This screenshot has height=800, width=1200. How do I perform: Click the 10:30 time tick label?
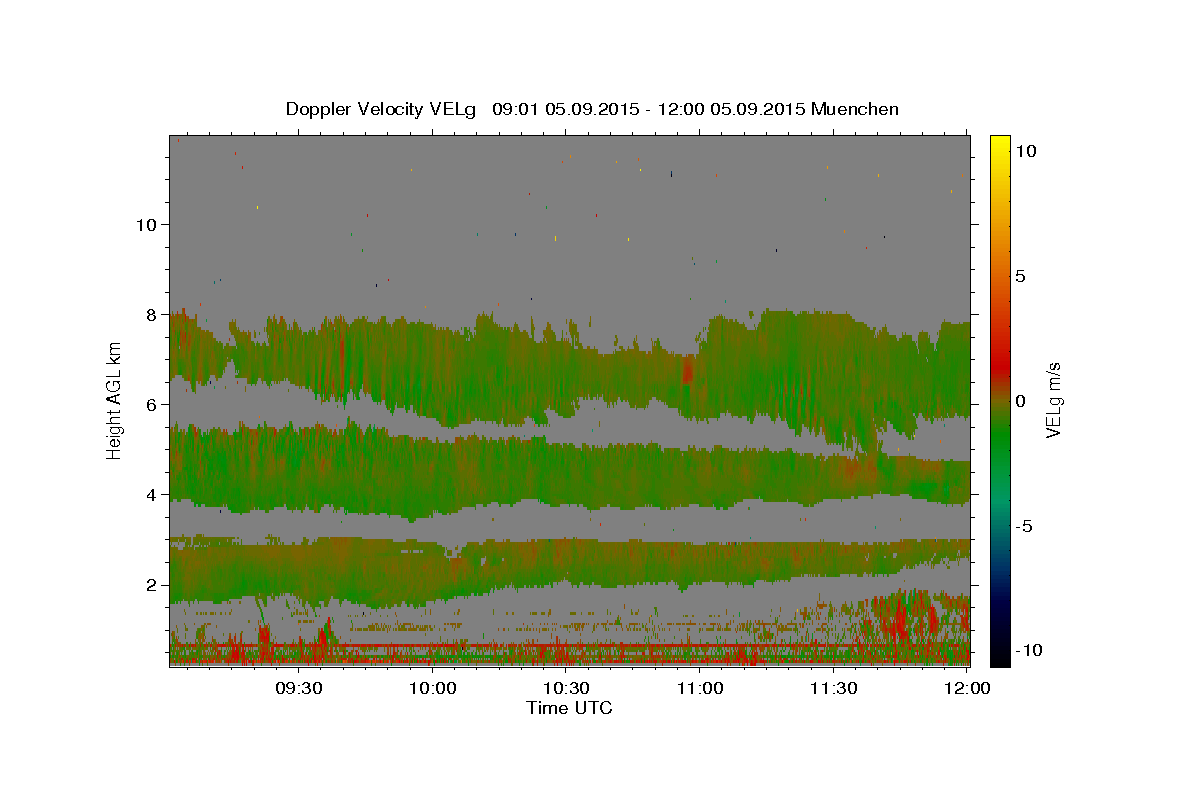pos(566,688)
